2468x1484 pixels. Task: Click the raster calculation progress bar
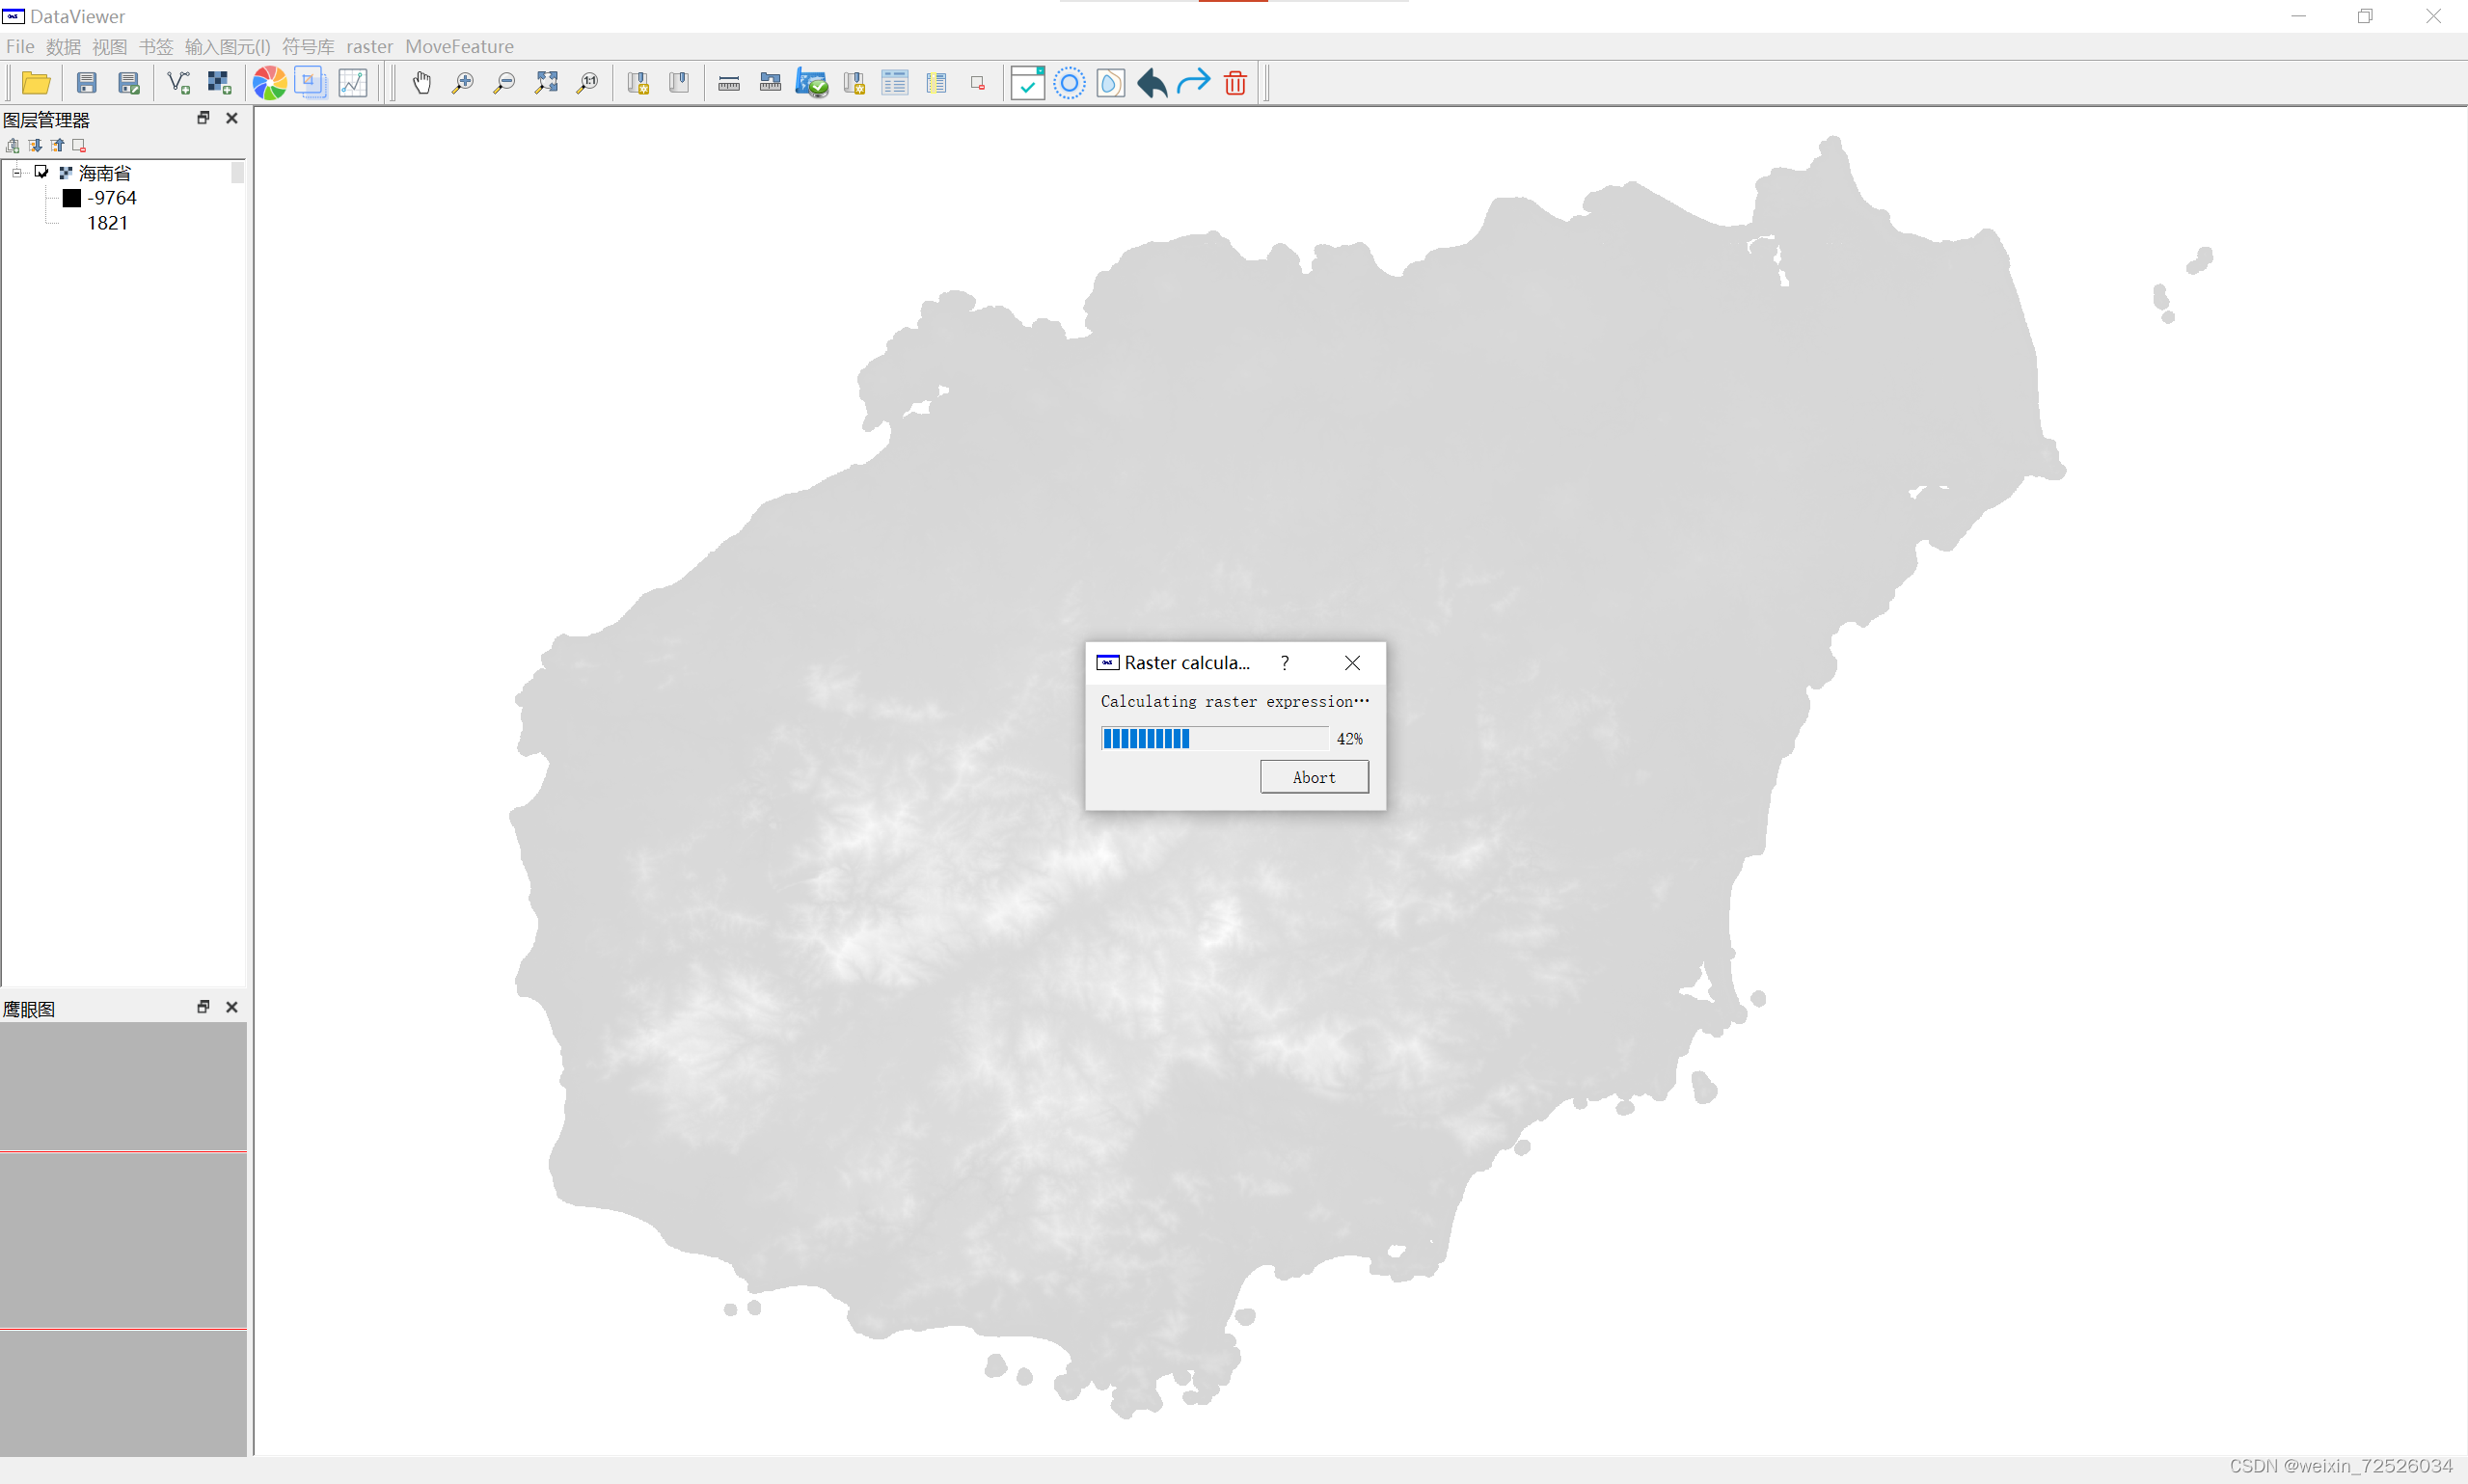pos(1213,738)
